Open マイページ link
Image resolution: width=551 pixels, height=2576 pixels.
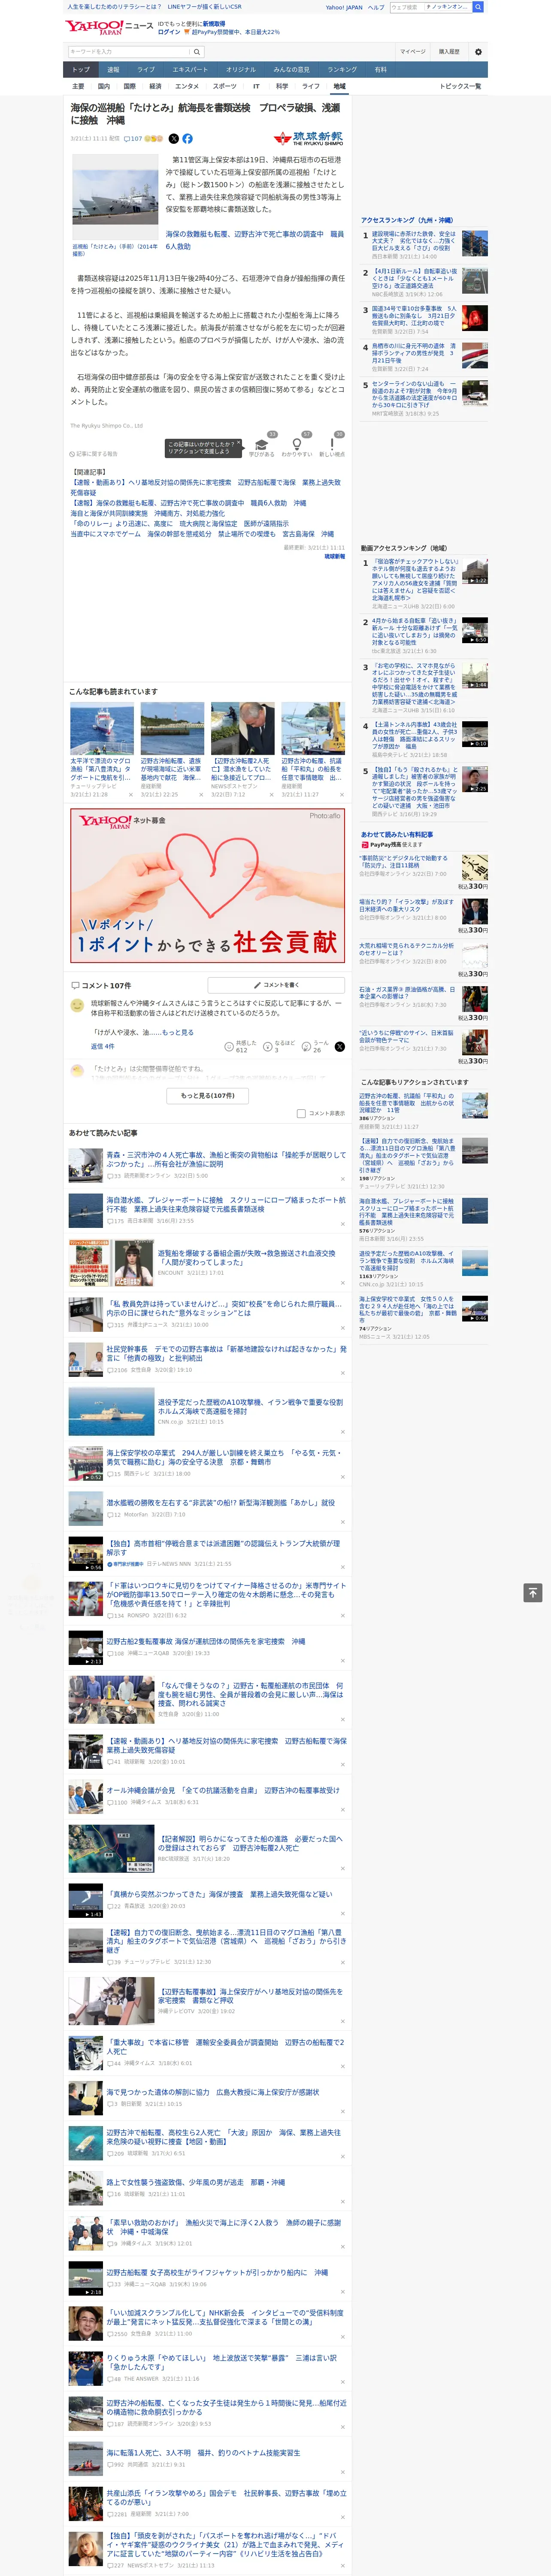[412, 51]
